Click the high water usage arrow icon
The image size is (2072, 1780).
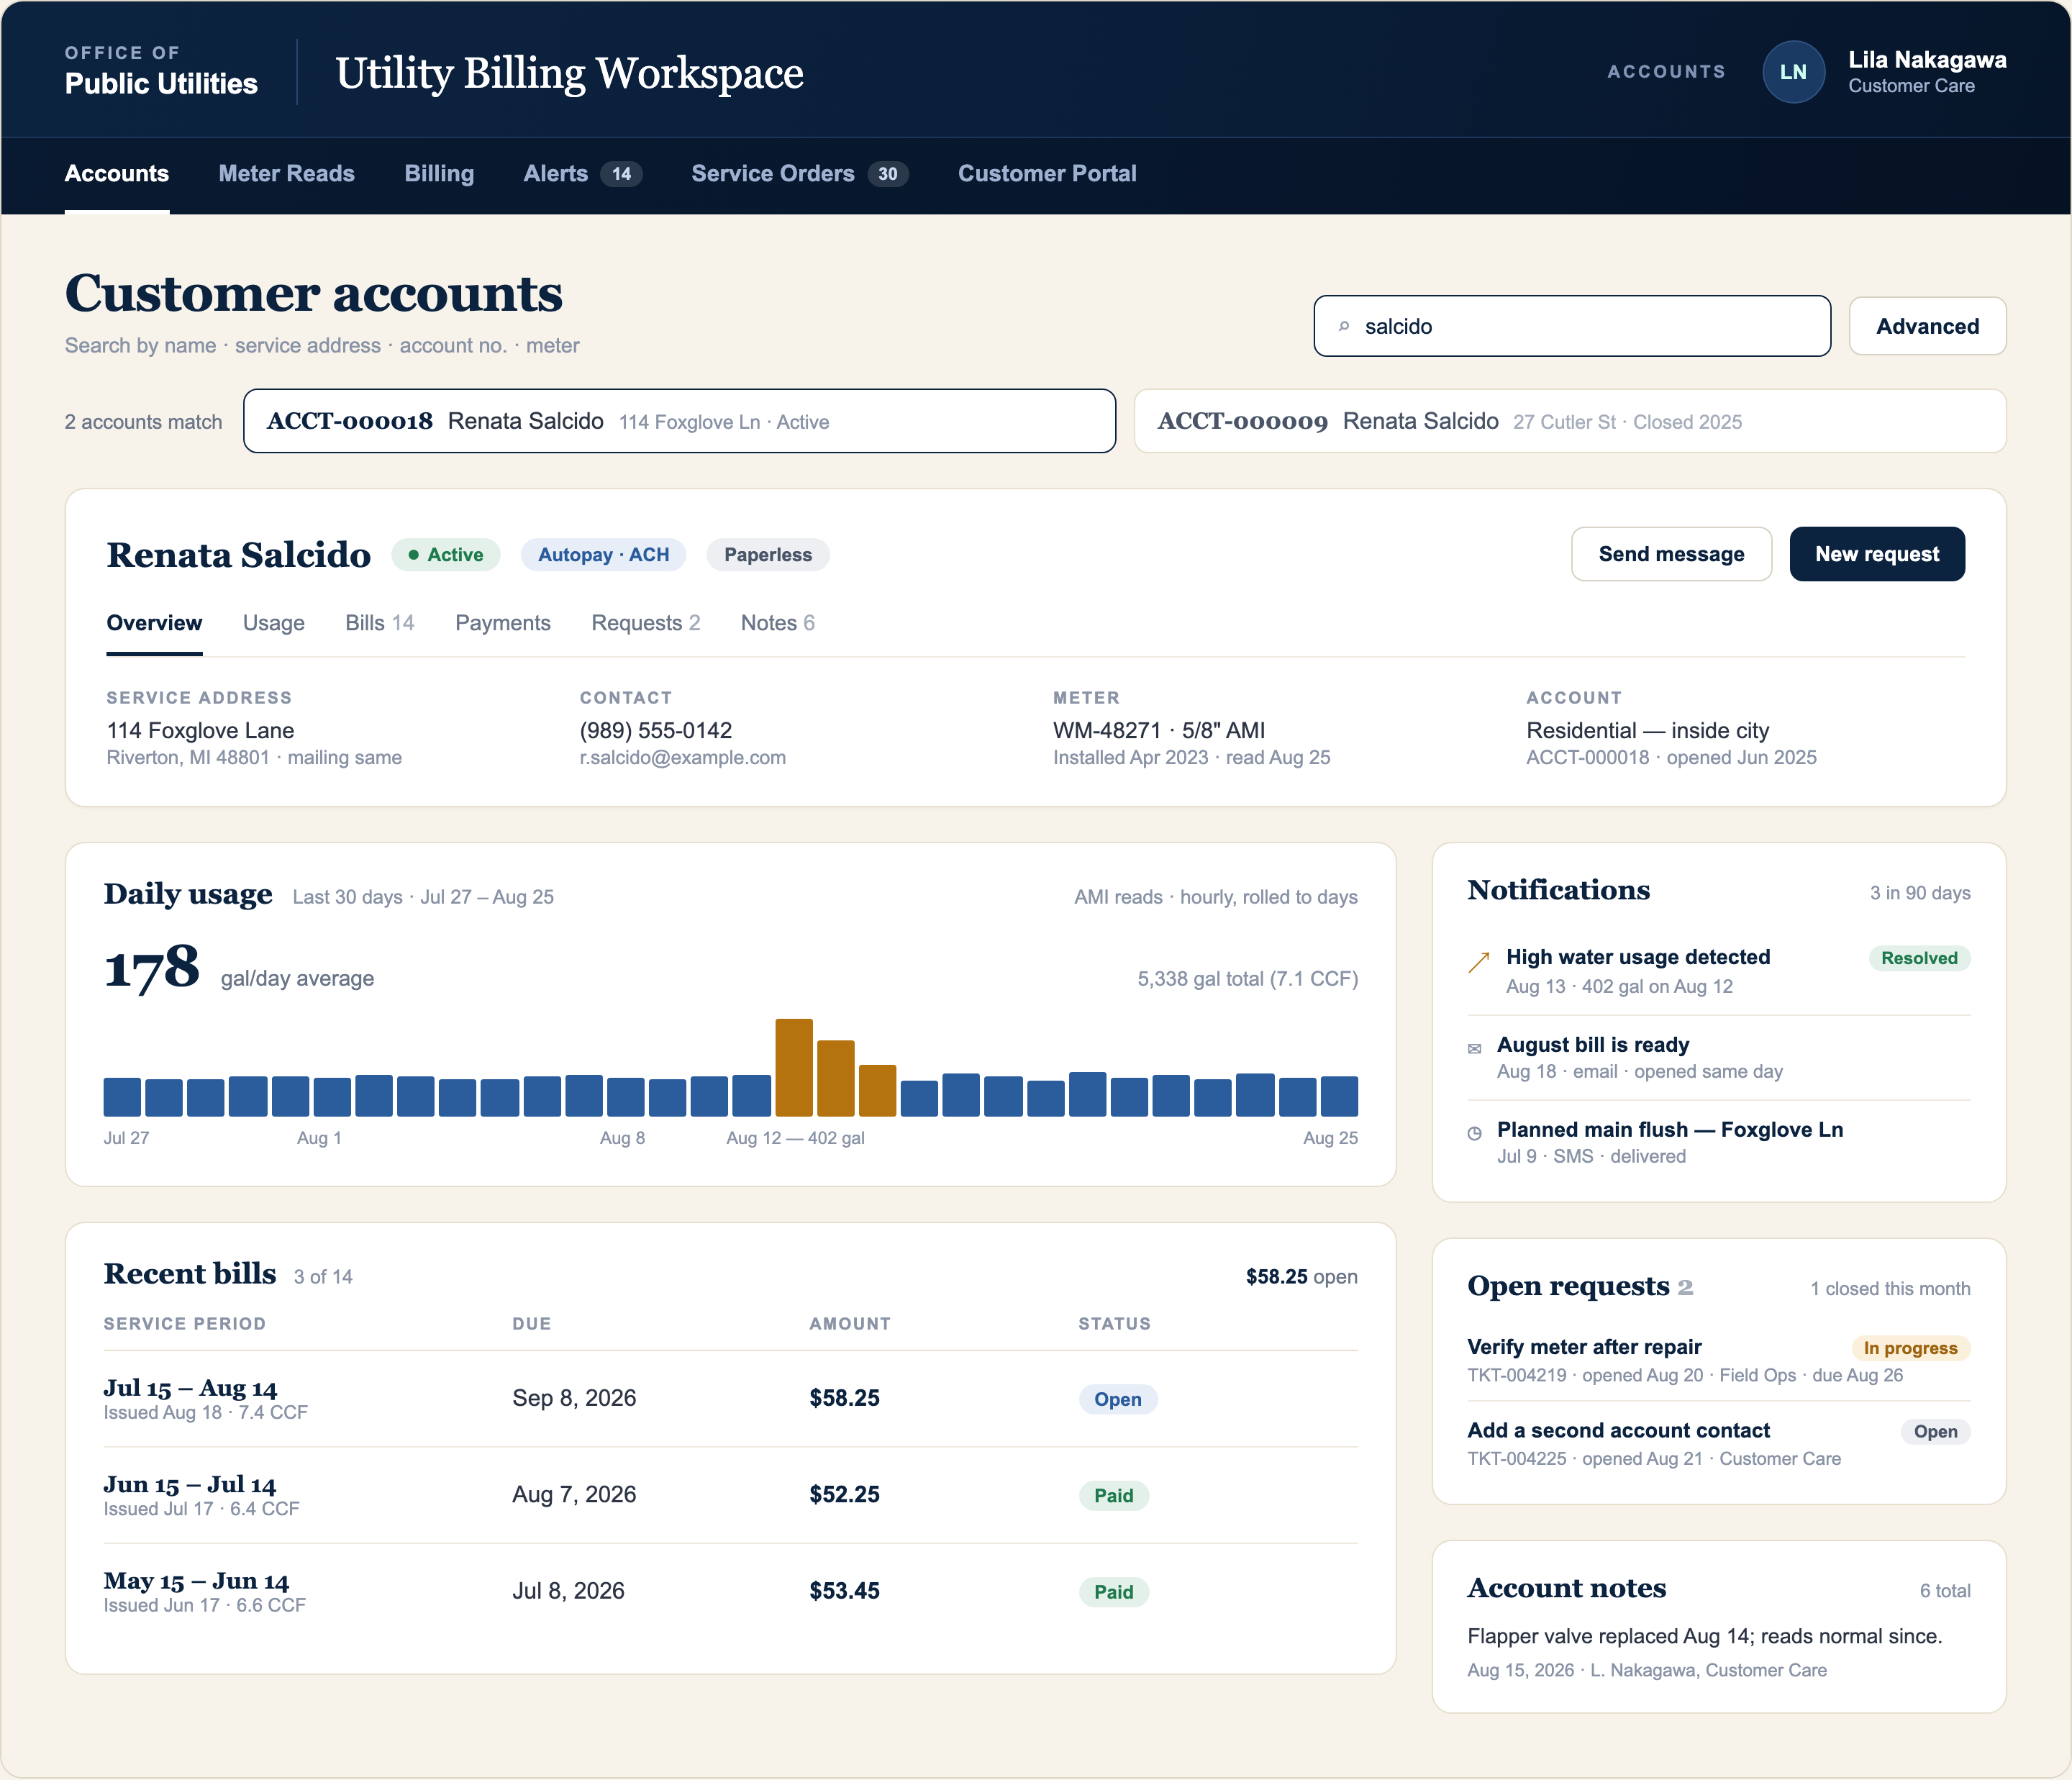click(1479, 962)
